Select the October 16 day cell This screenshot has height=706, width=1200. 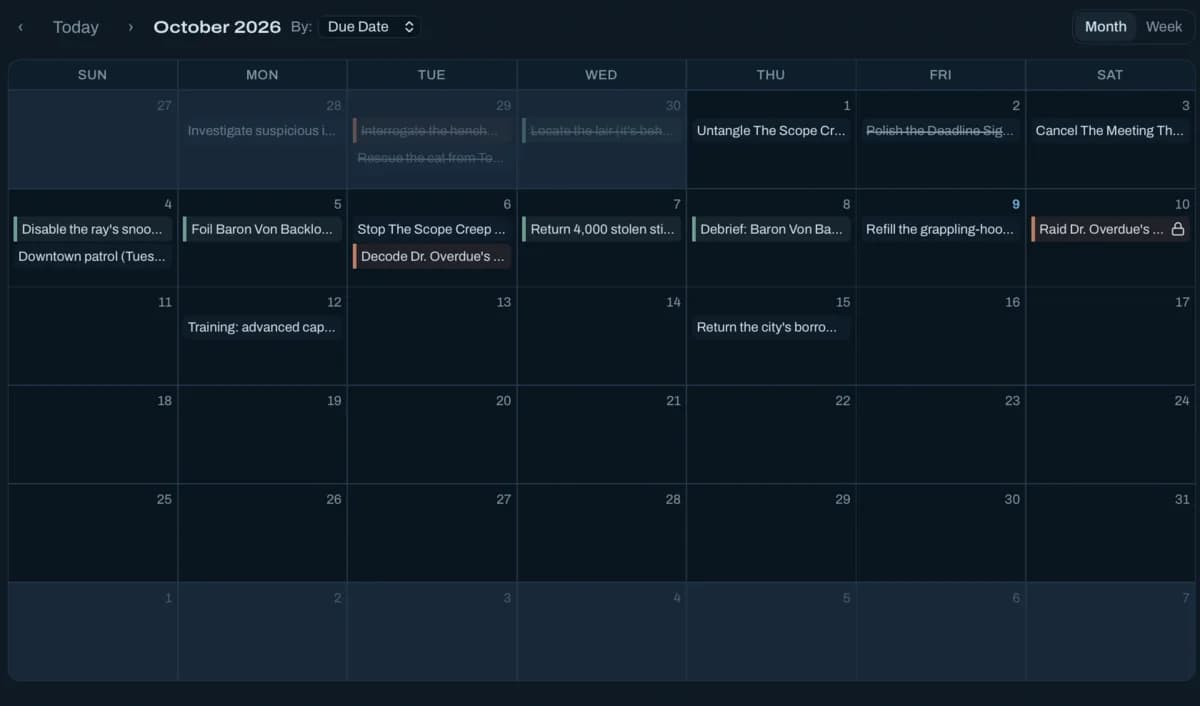pos(940,337)
